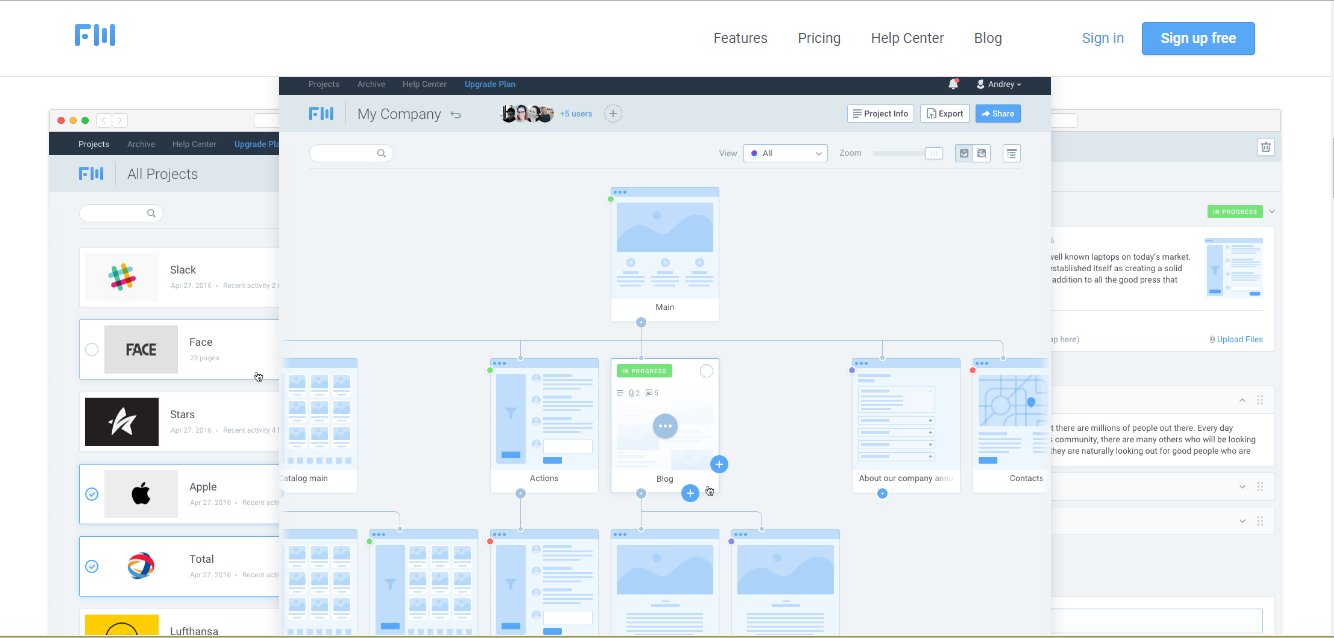Screen dimensions: 1334x638
Task: Click the blue plus icon on the Blog page
Action: point(719,464)
